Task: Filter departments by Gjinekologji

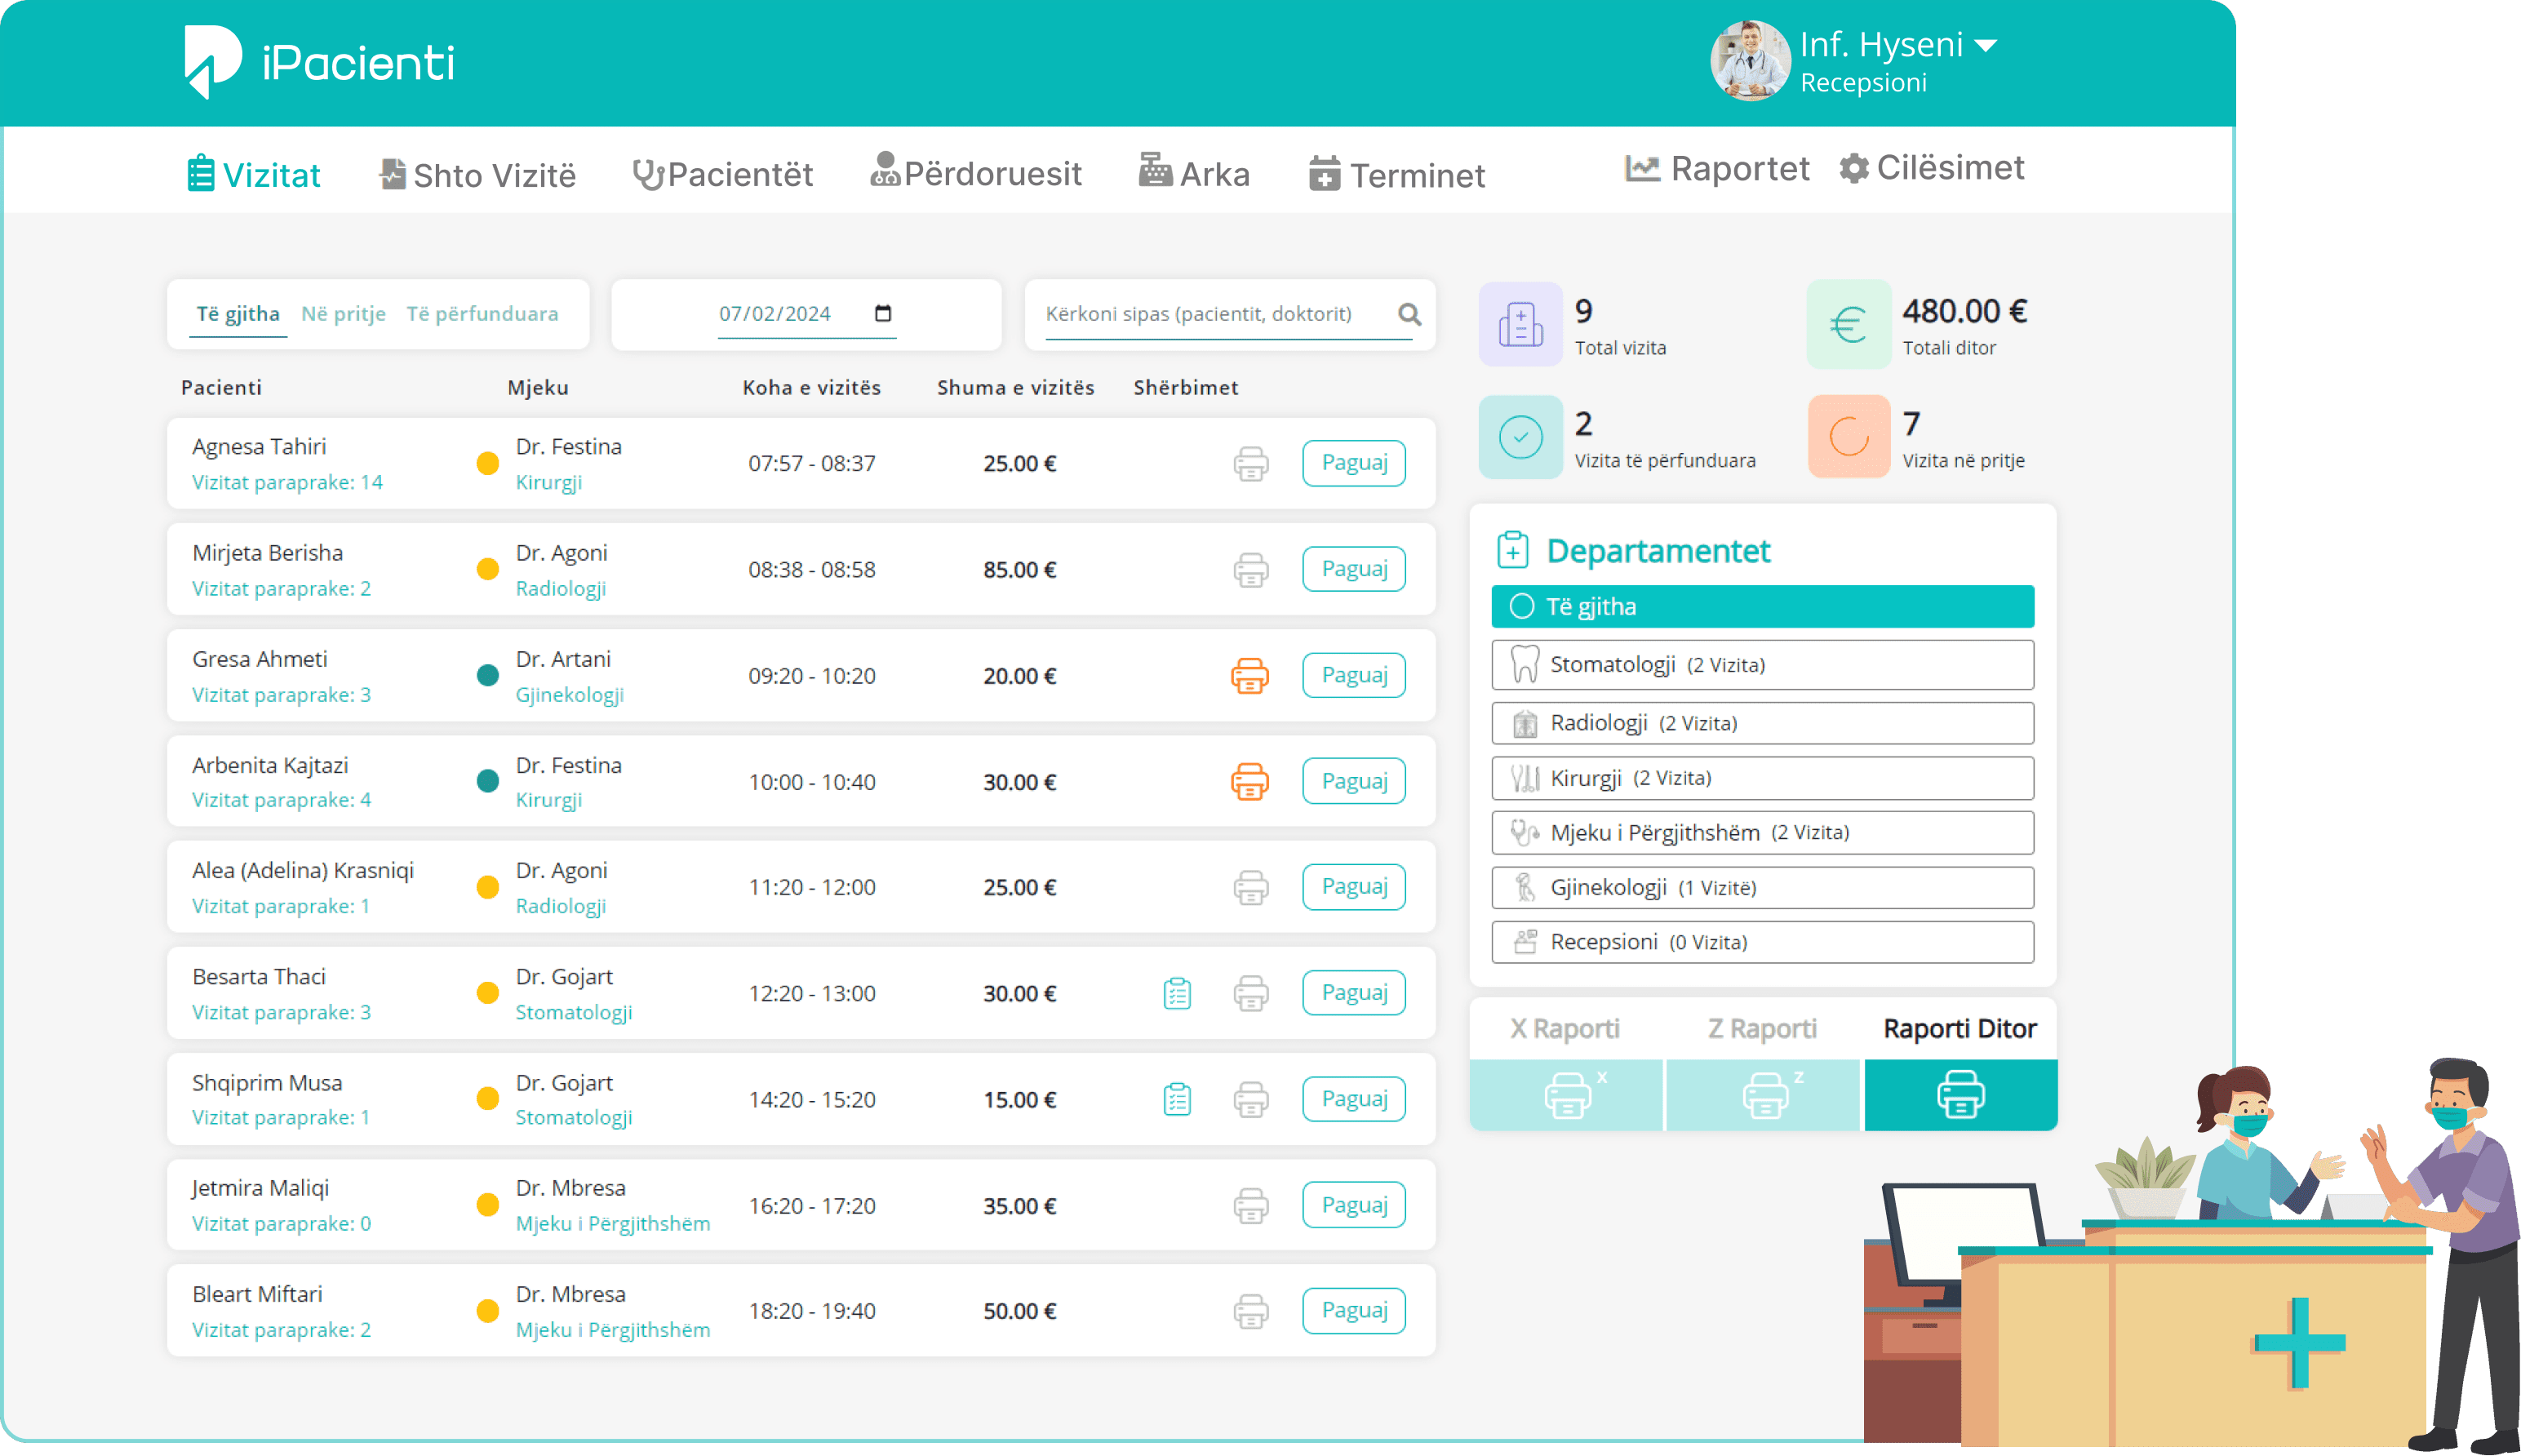Action: [x=1762, y=888]
